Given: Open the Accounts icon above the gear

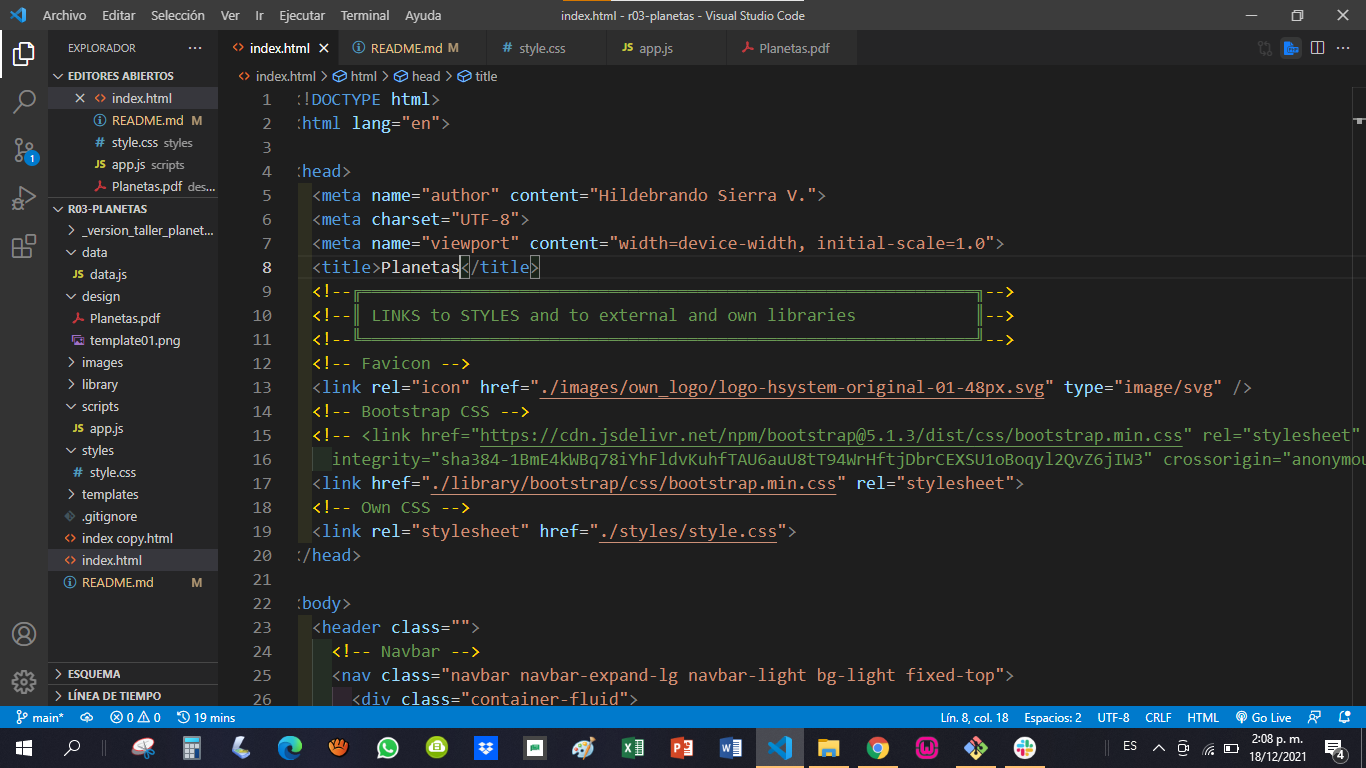Looking at the screenshot, I should (x=24, y=633).
